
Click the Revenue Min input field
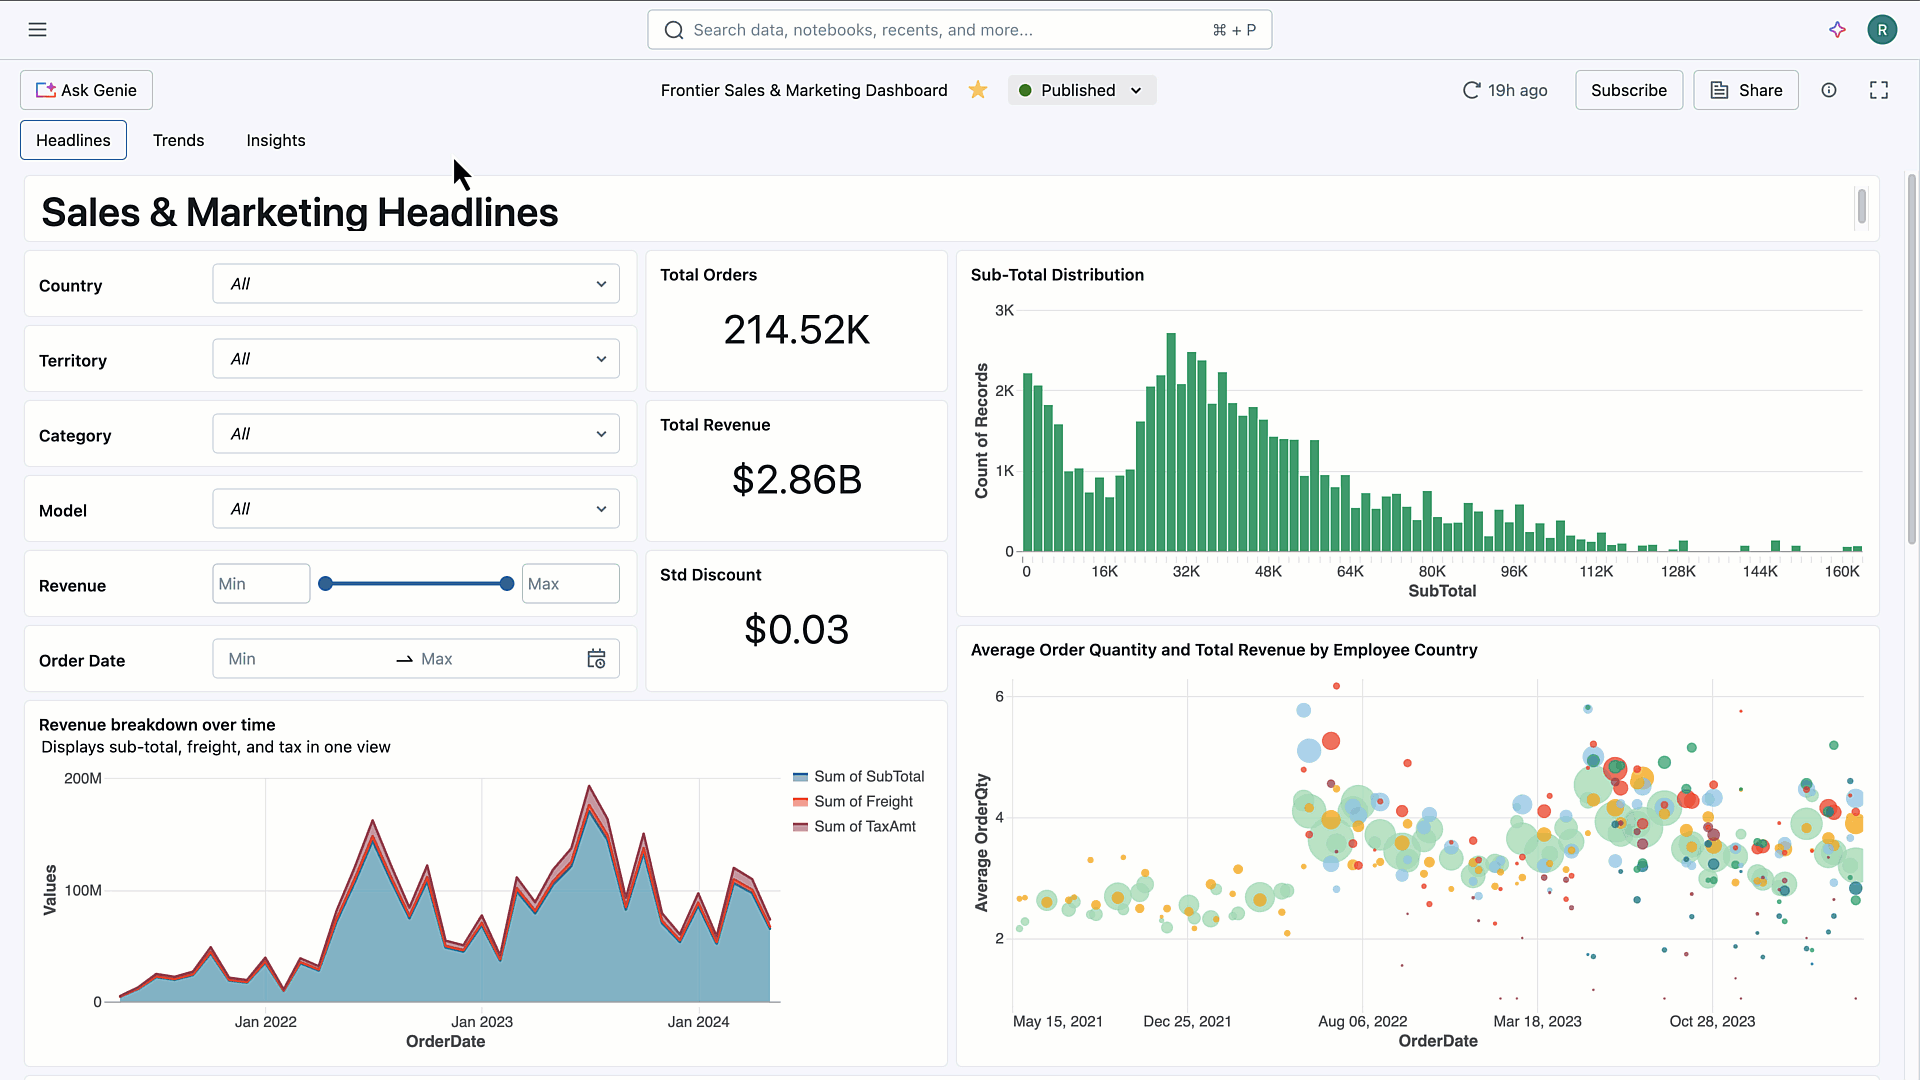click(261, 584)
